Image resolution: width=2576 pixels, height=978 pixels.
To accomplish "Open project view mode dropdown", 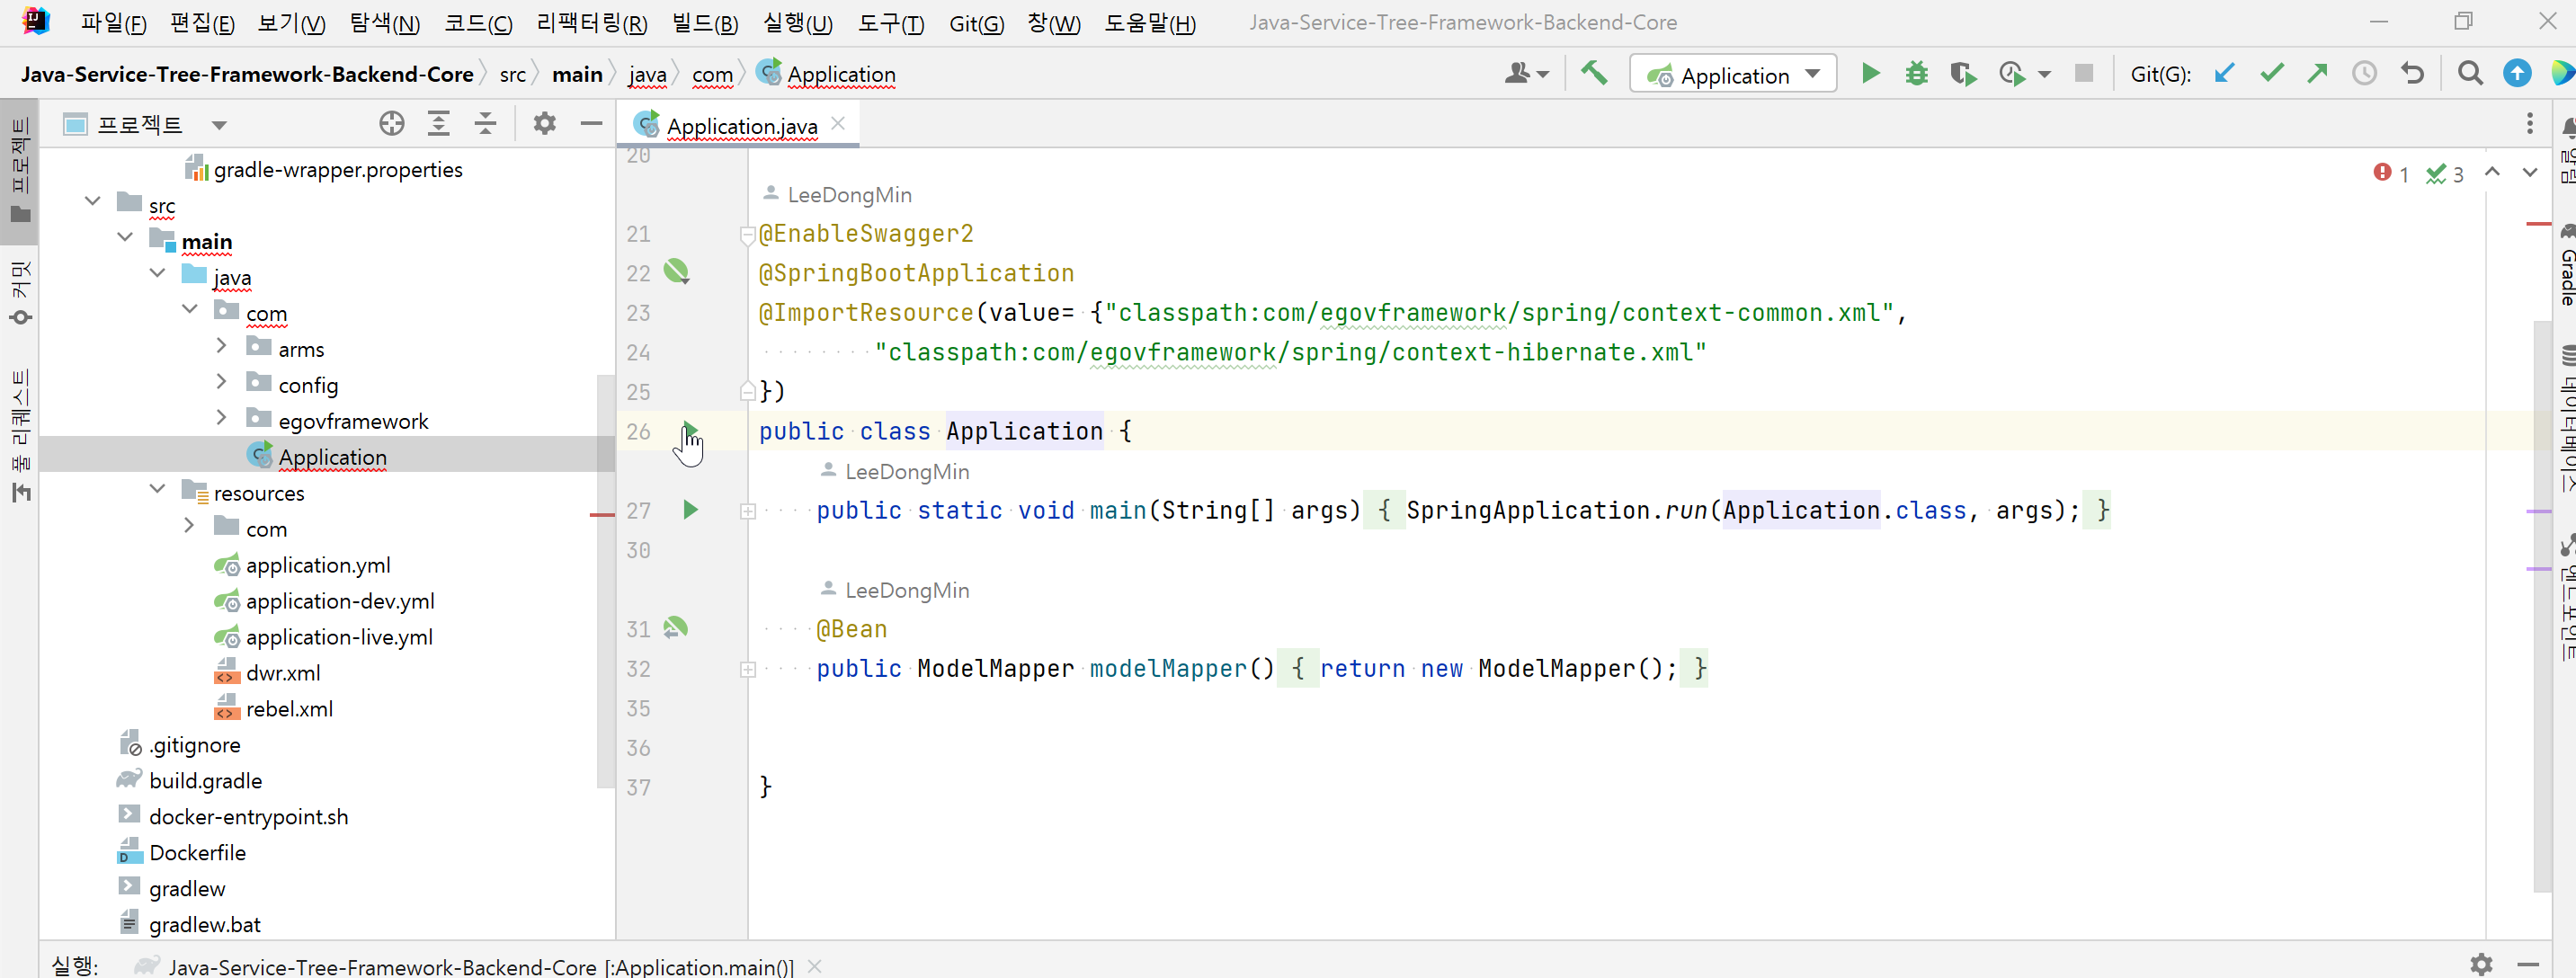I will 219,125.
